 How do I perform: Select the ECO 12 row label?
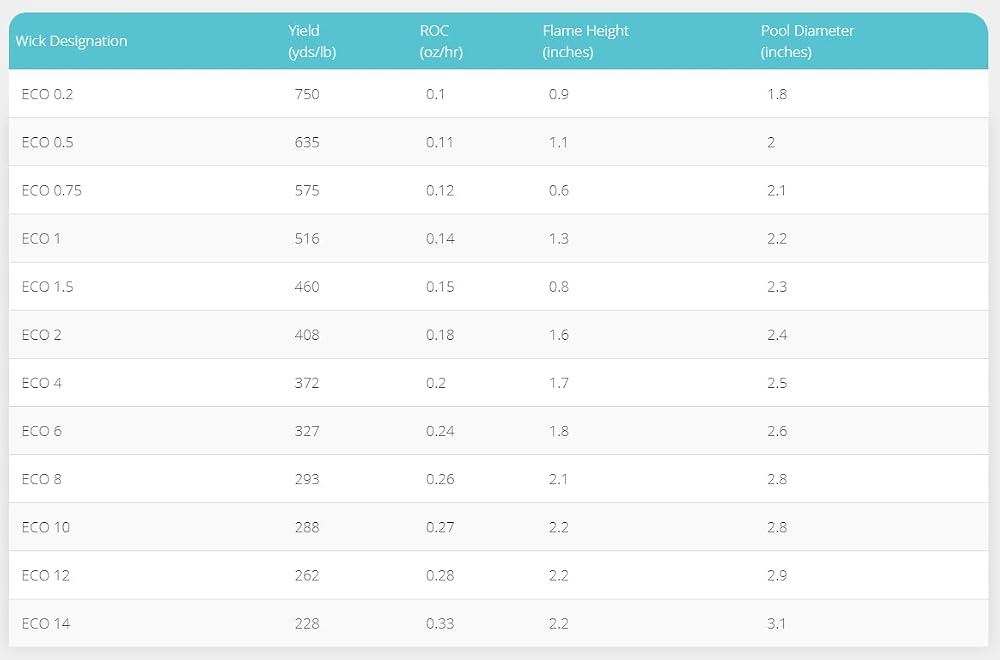point(46,575)
